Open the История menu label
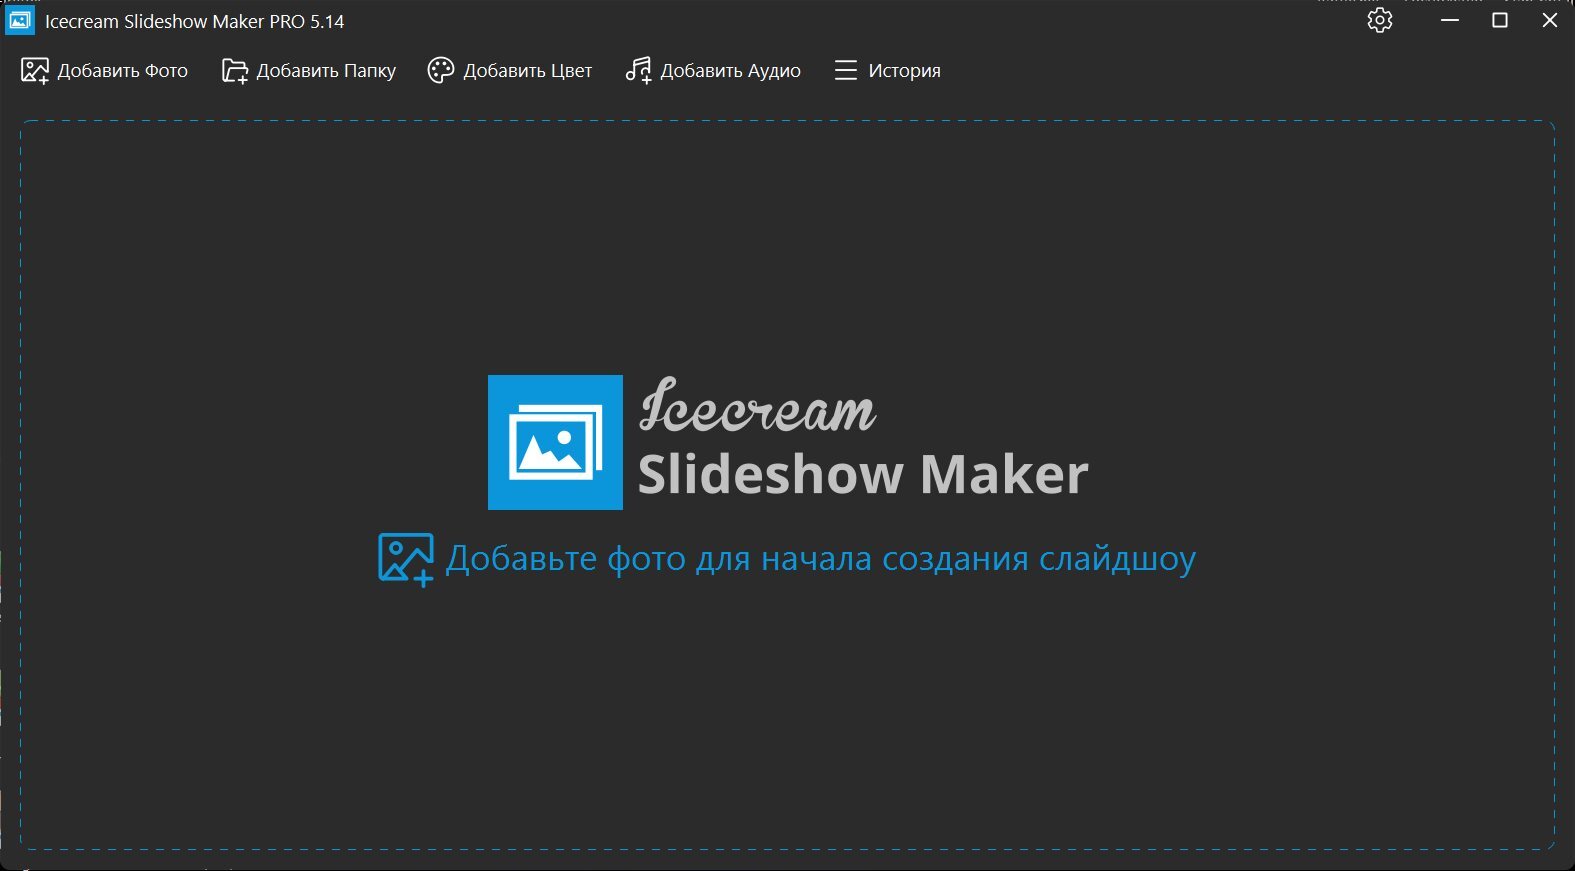The image size is (1575, 871). point(905,71)
